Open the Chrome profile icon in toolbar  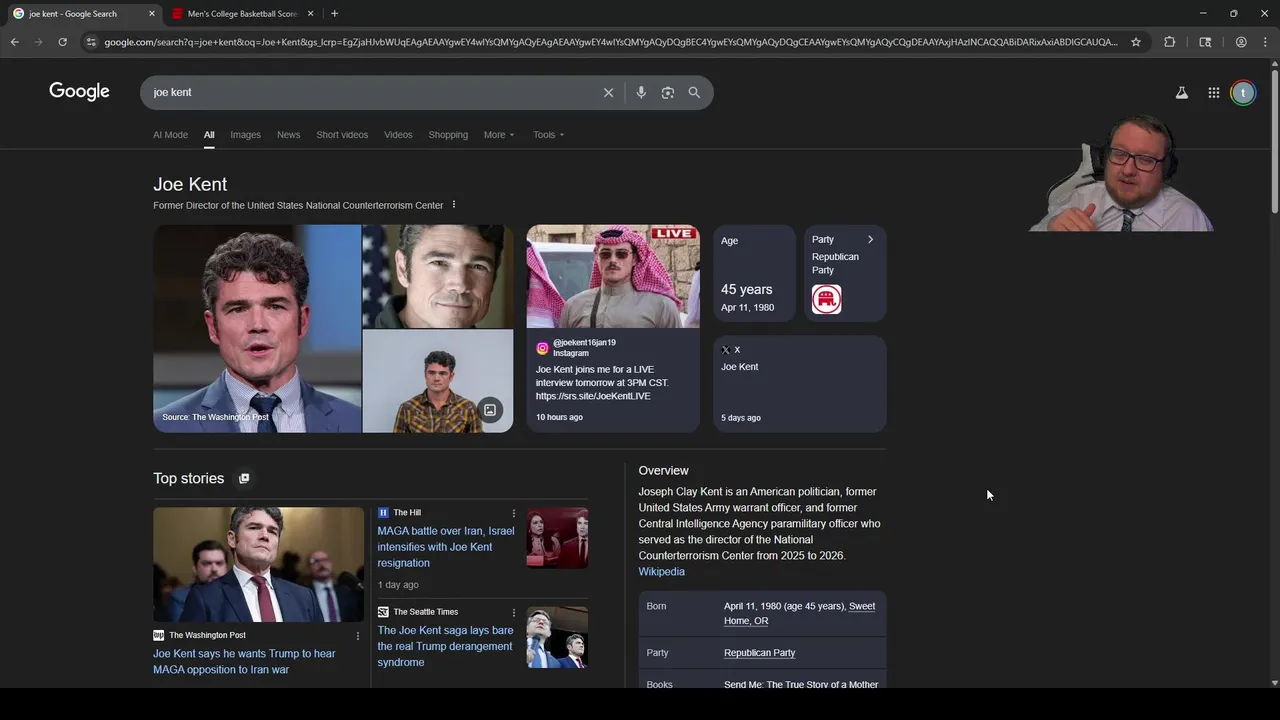click(x=1241, y=42)
